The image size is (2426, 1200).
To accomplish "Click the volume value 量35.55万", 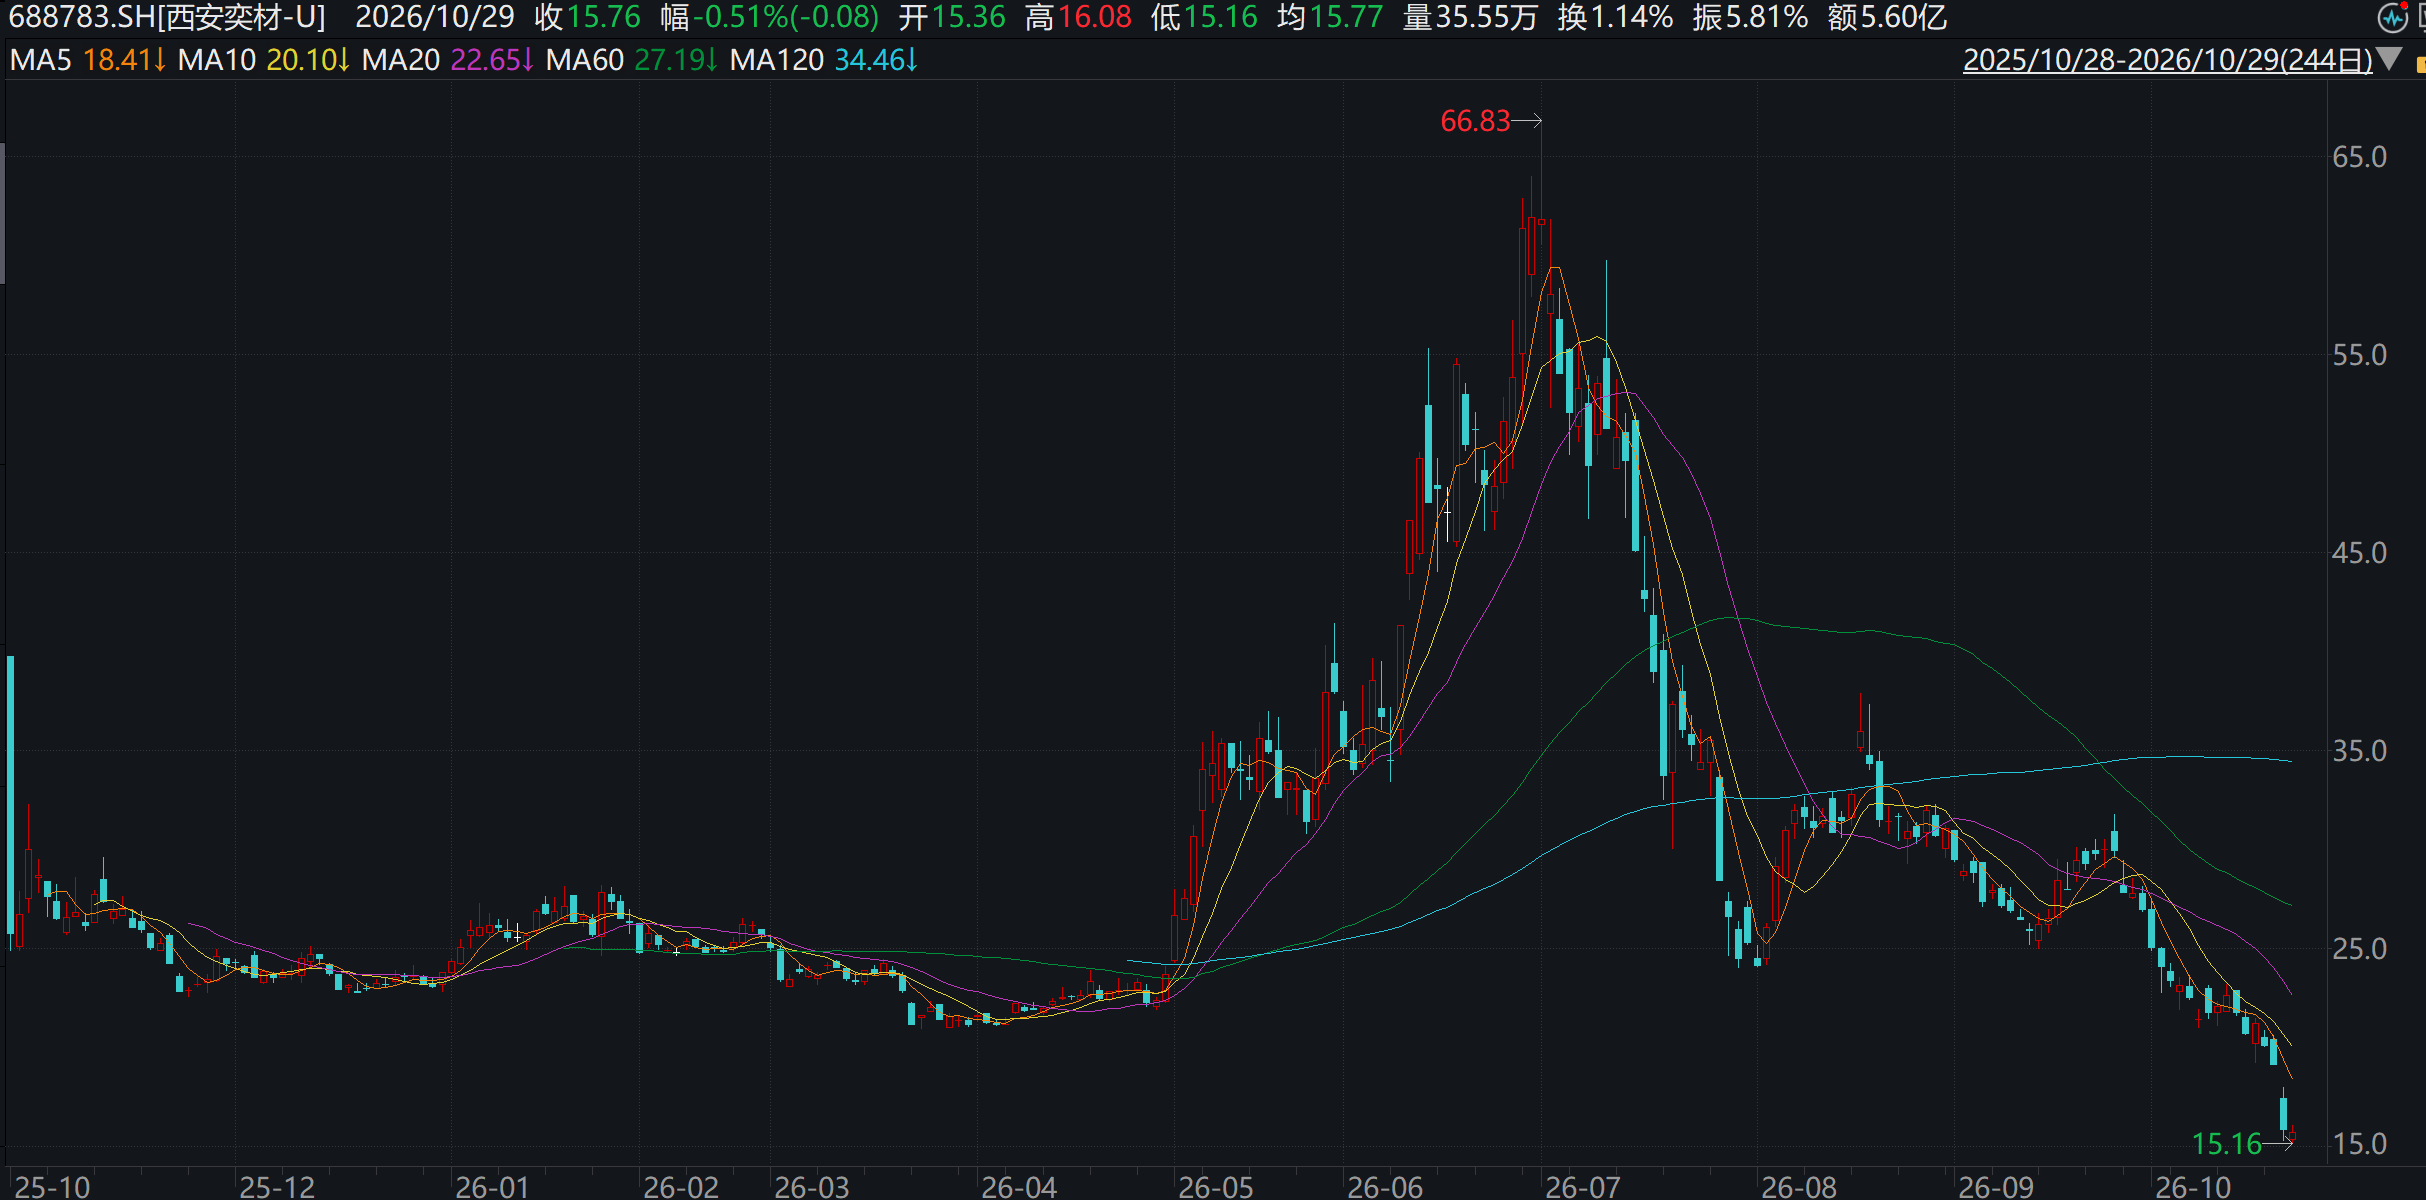I will 1470,17.
